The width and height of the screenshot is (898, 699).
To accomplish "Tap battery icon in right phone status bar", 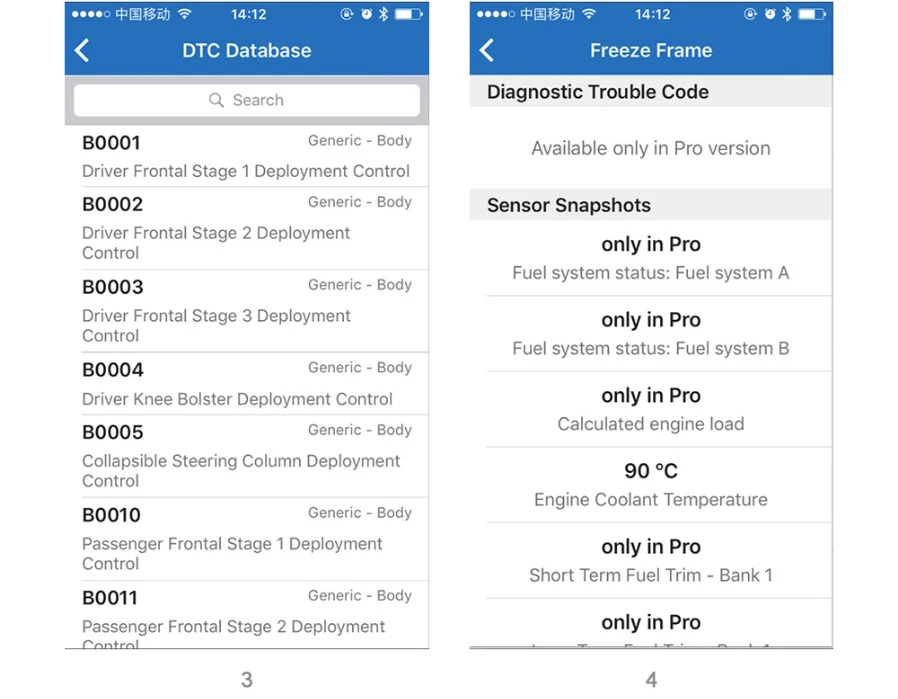I will point(812,14).
